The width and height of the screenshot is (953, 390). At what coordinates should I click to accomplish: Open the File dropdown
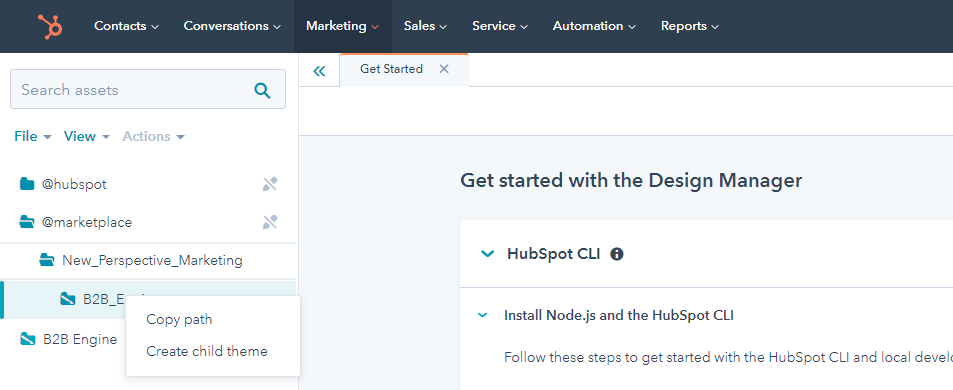coord(33,137)
